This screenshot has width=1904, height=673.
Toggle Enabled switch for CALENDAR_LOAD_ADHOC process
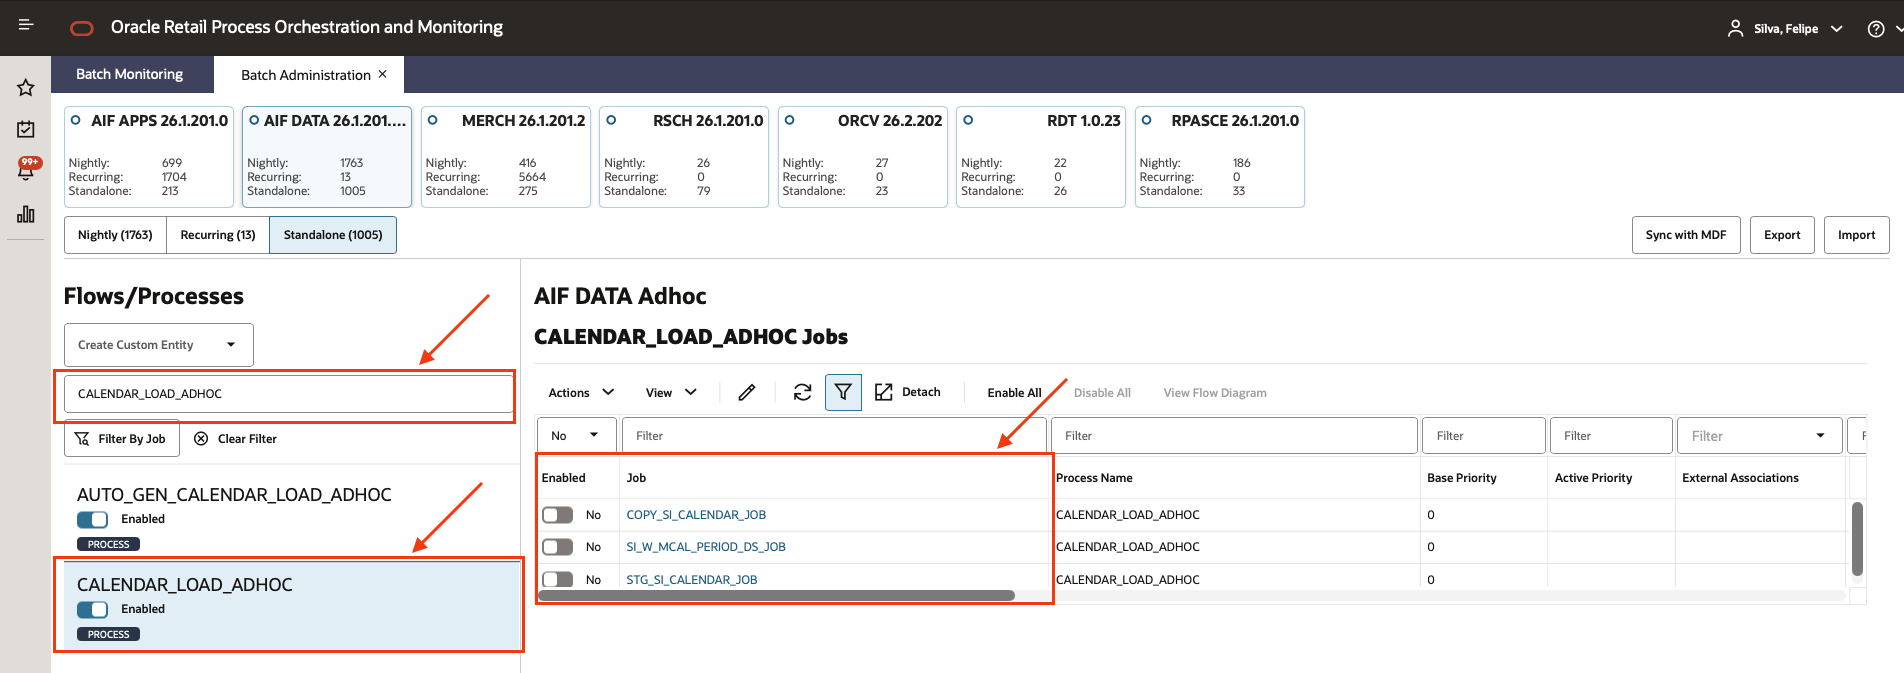click(x=92, y=609)
